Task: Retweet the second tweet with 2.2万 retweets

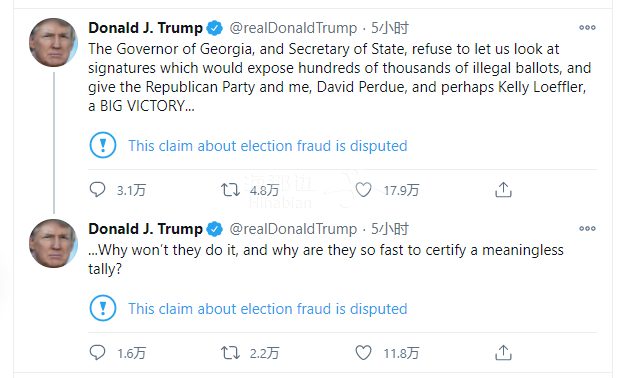Action: pyautogui.click(x=230, y=353)
